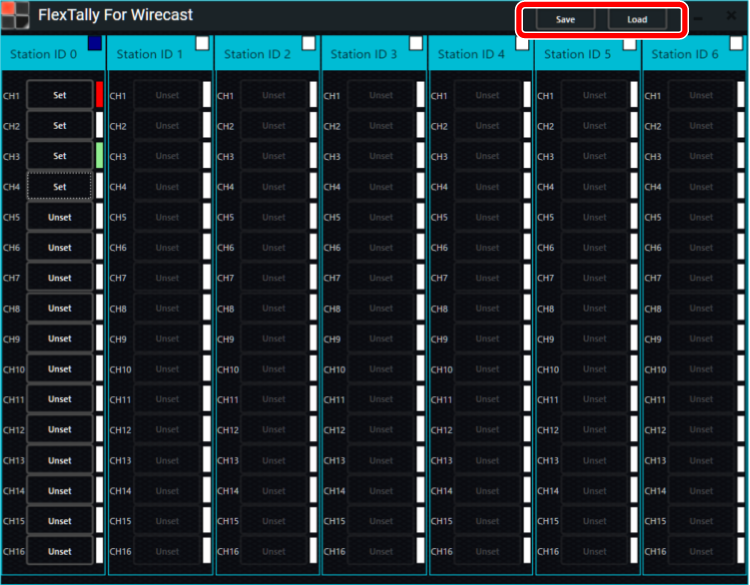
Task: Click the Unset button for Station 0 CH16
Action: [60, 551]
